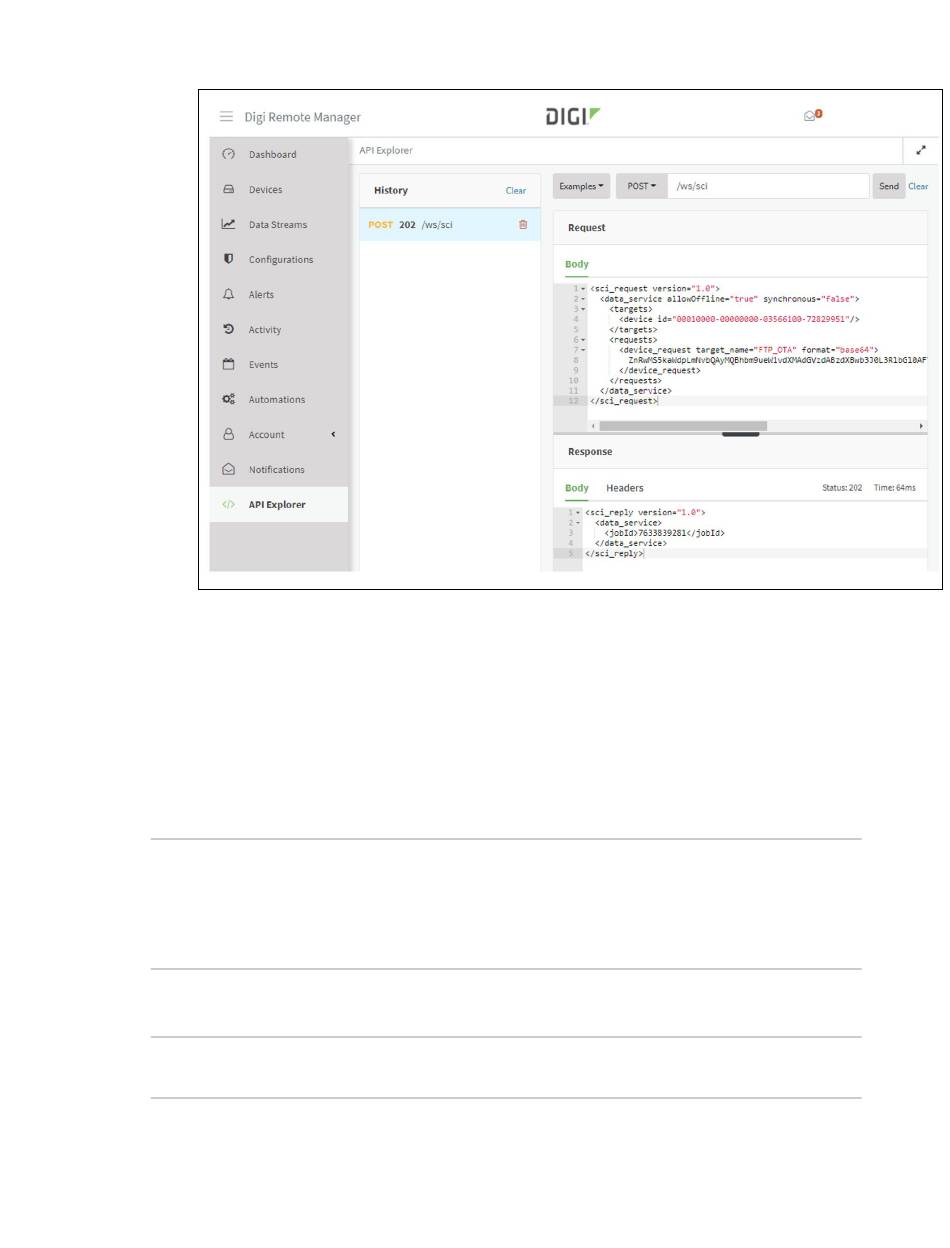Delete the /ws/sci history entry
950x1248 pixels.
click(x=523, y=225)
